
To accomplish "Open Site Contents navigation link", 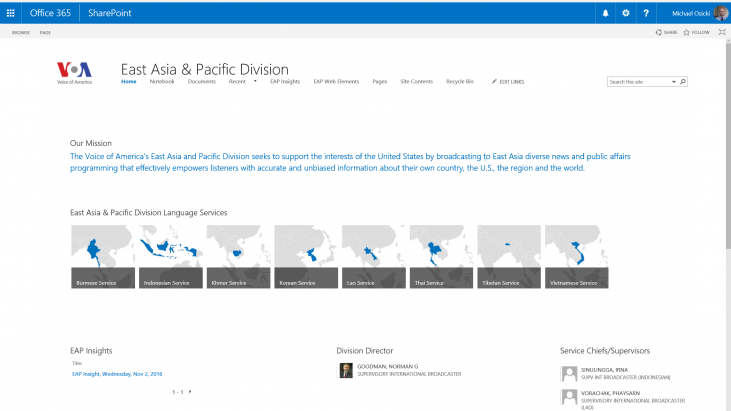I will 416,82.
